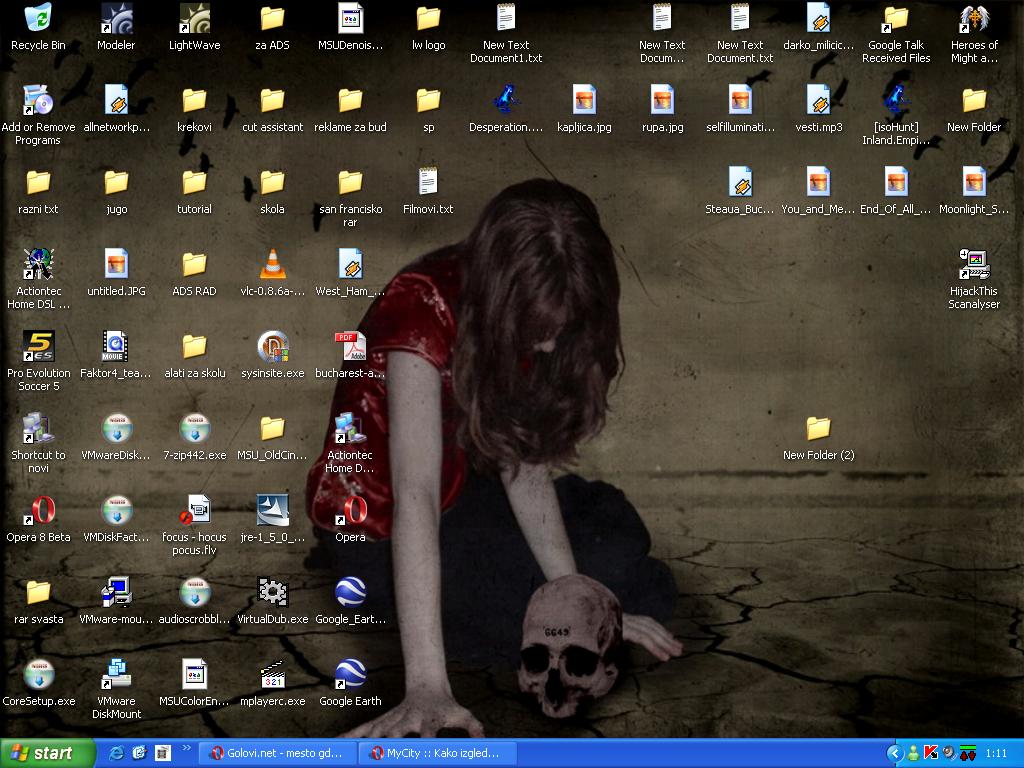Expand the Quick Launch overflow chevron
The image size is (1024, 768).
click(186, 749)
